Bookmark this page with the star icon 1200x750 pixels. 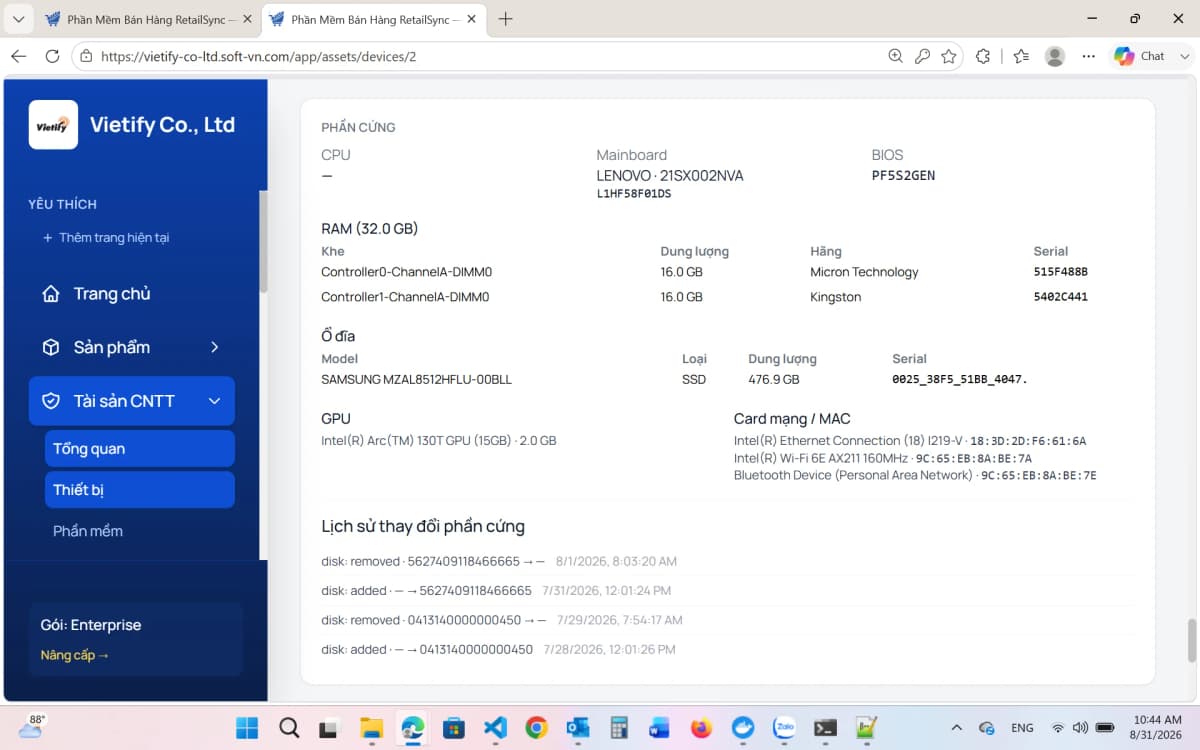pos(948,56)
